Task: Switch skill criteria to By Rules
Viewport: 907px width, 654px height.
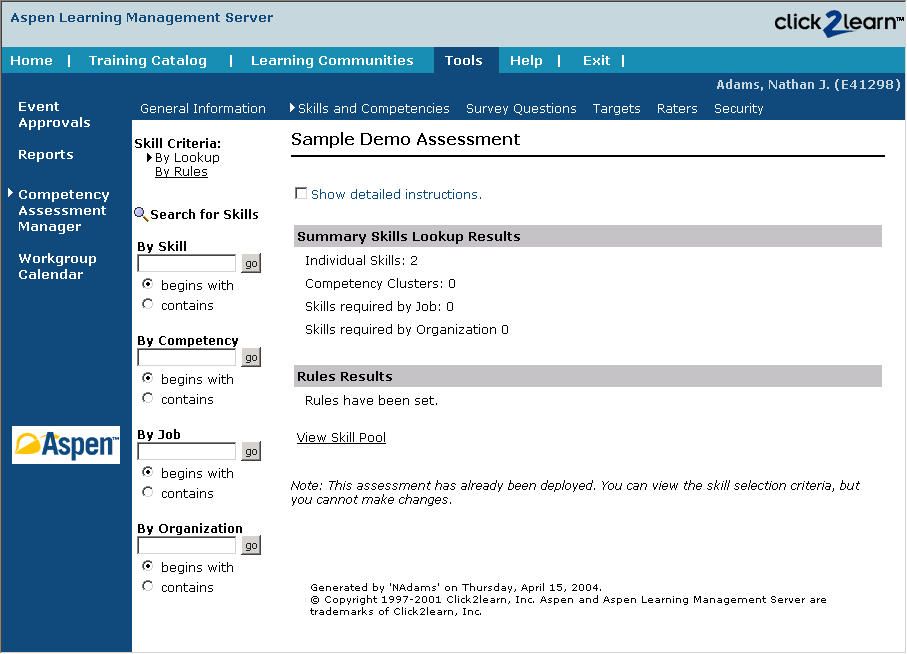Action: point(181,172)
